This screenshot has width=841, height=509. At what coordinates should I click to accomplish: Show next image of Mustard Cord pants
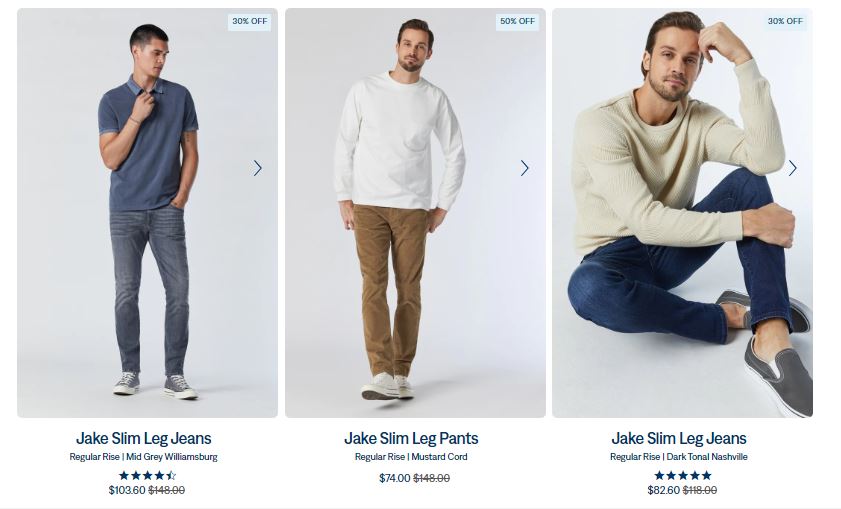(x=525, y=168)
